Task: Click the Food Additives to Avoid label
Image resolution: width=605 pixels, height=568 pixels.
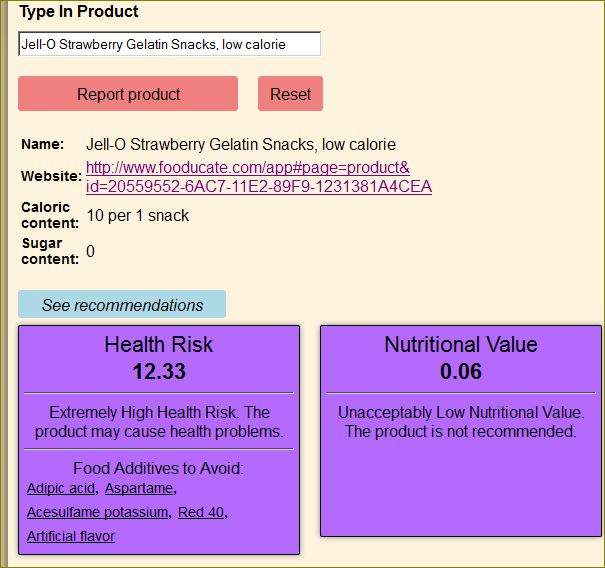Action: tap(159, 468)
